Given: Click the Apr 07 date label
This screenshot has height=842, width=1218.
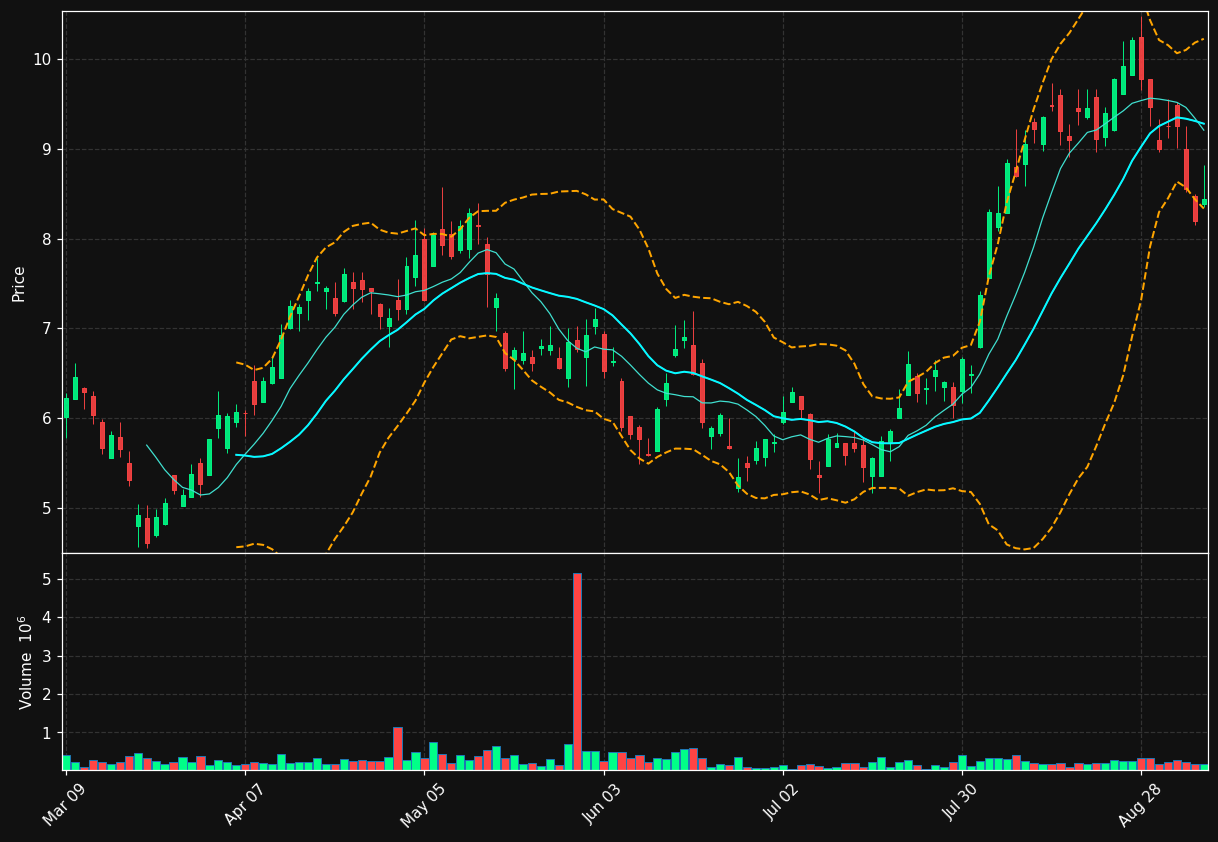Looking at the screenshot, I should [x=243, y=805].
